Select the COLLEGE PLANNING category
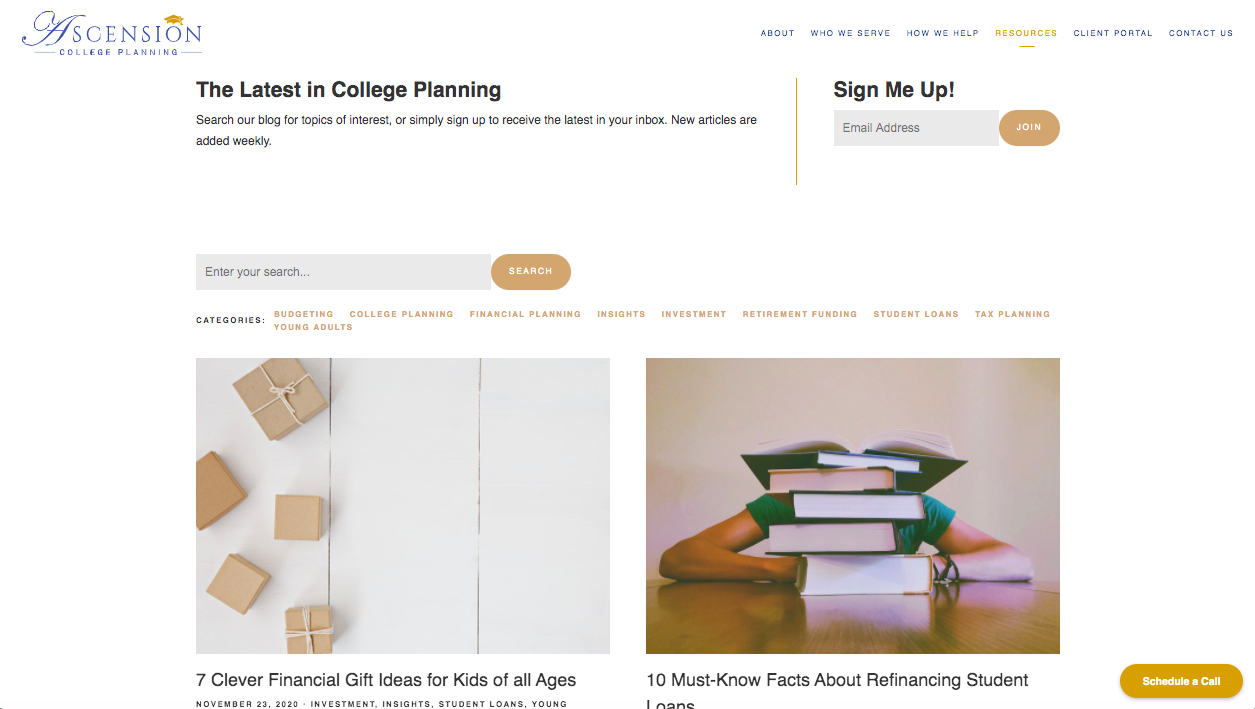 tap(401, 313)
